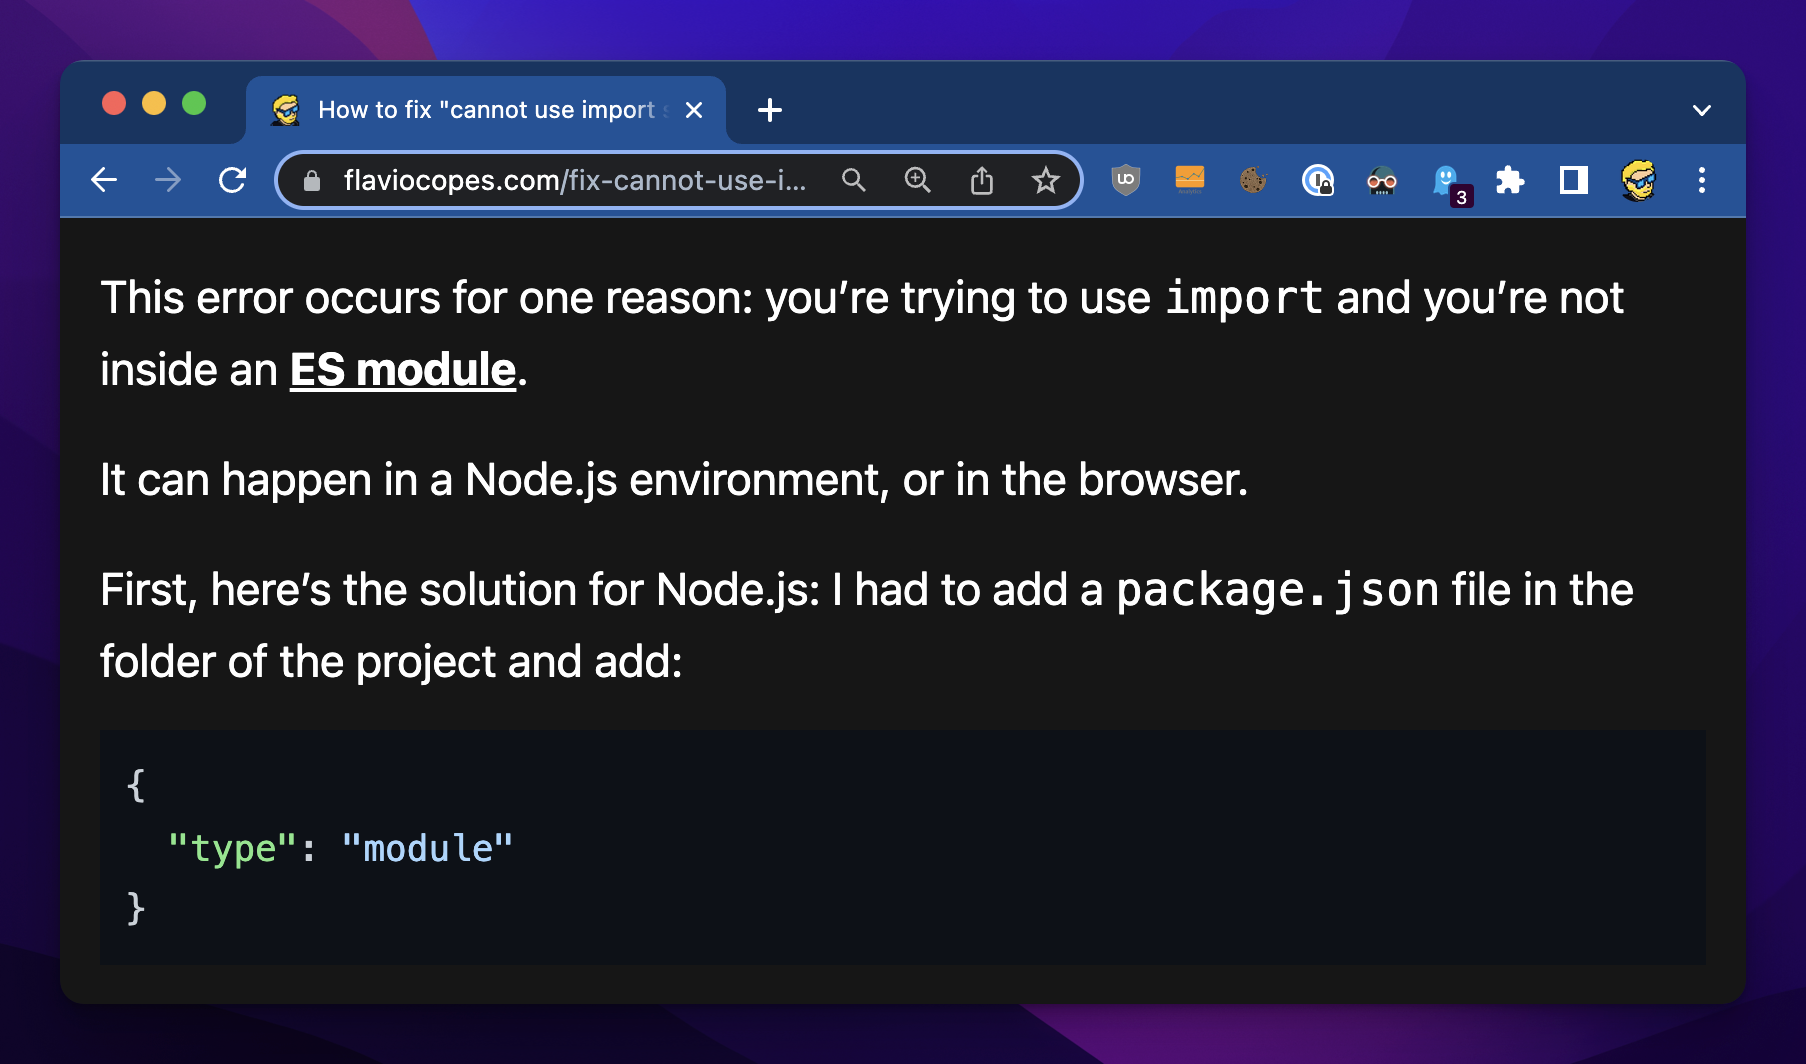Bookmark this page with the star
The height and width of the screenshot is (1064, 1806).
point(1045,180)
